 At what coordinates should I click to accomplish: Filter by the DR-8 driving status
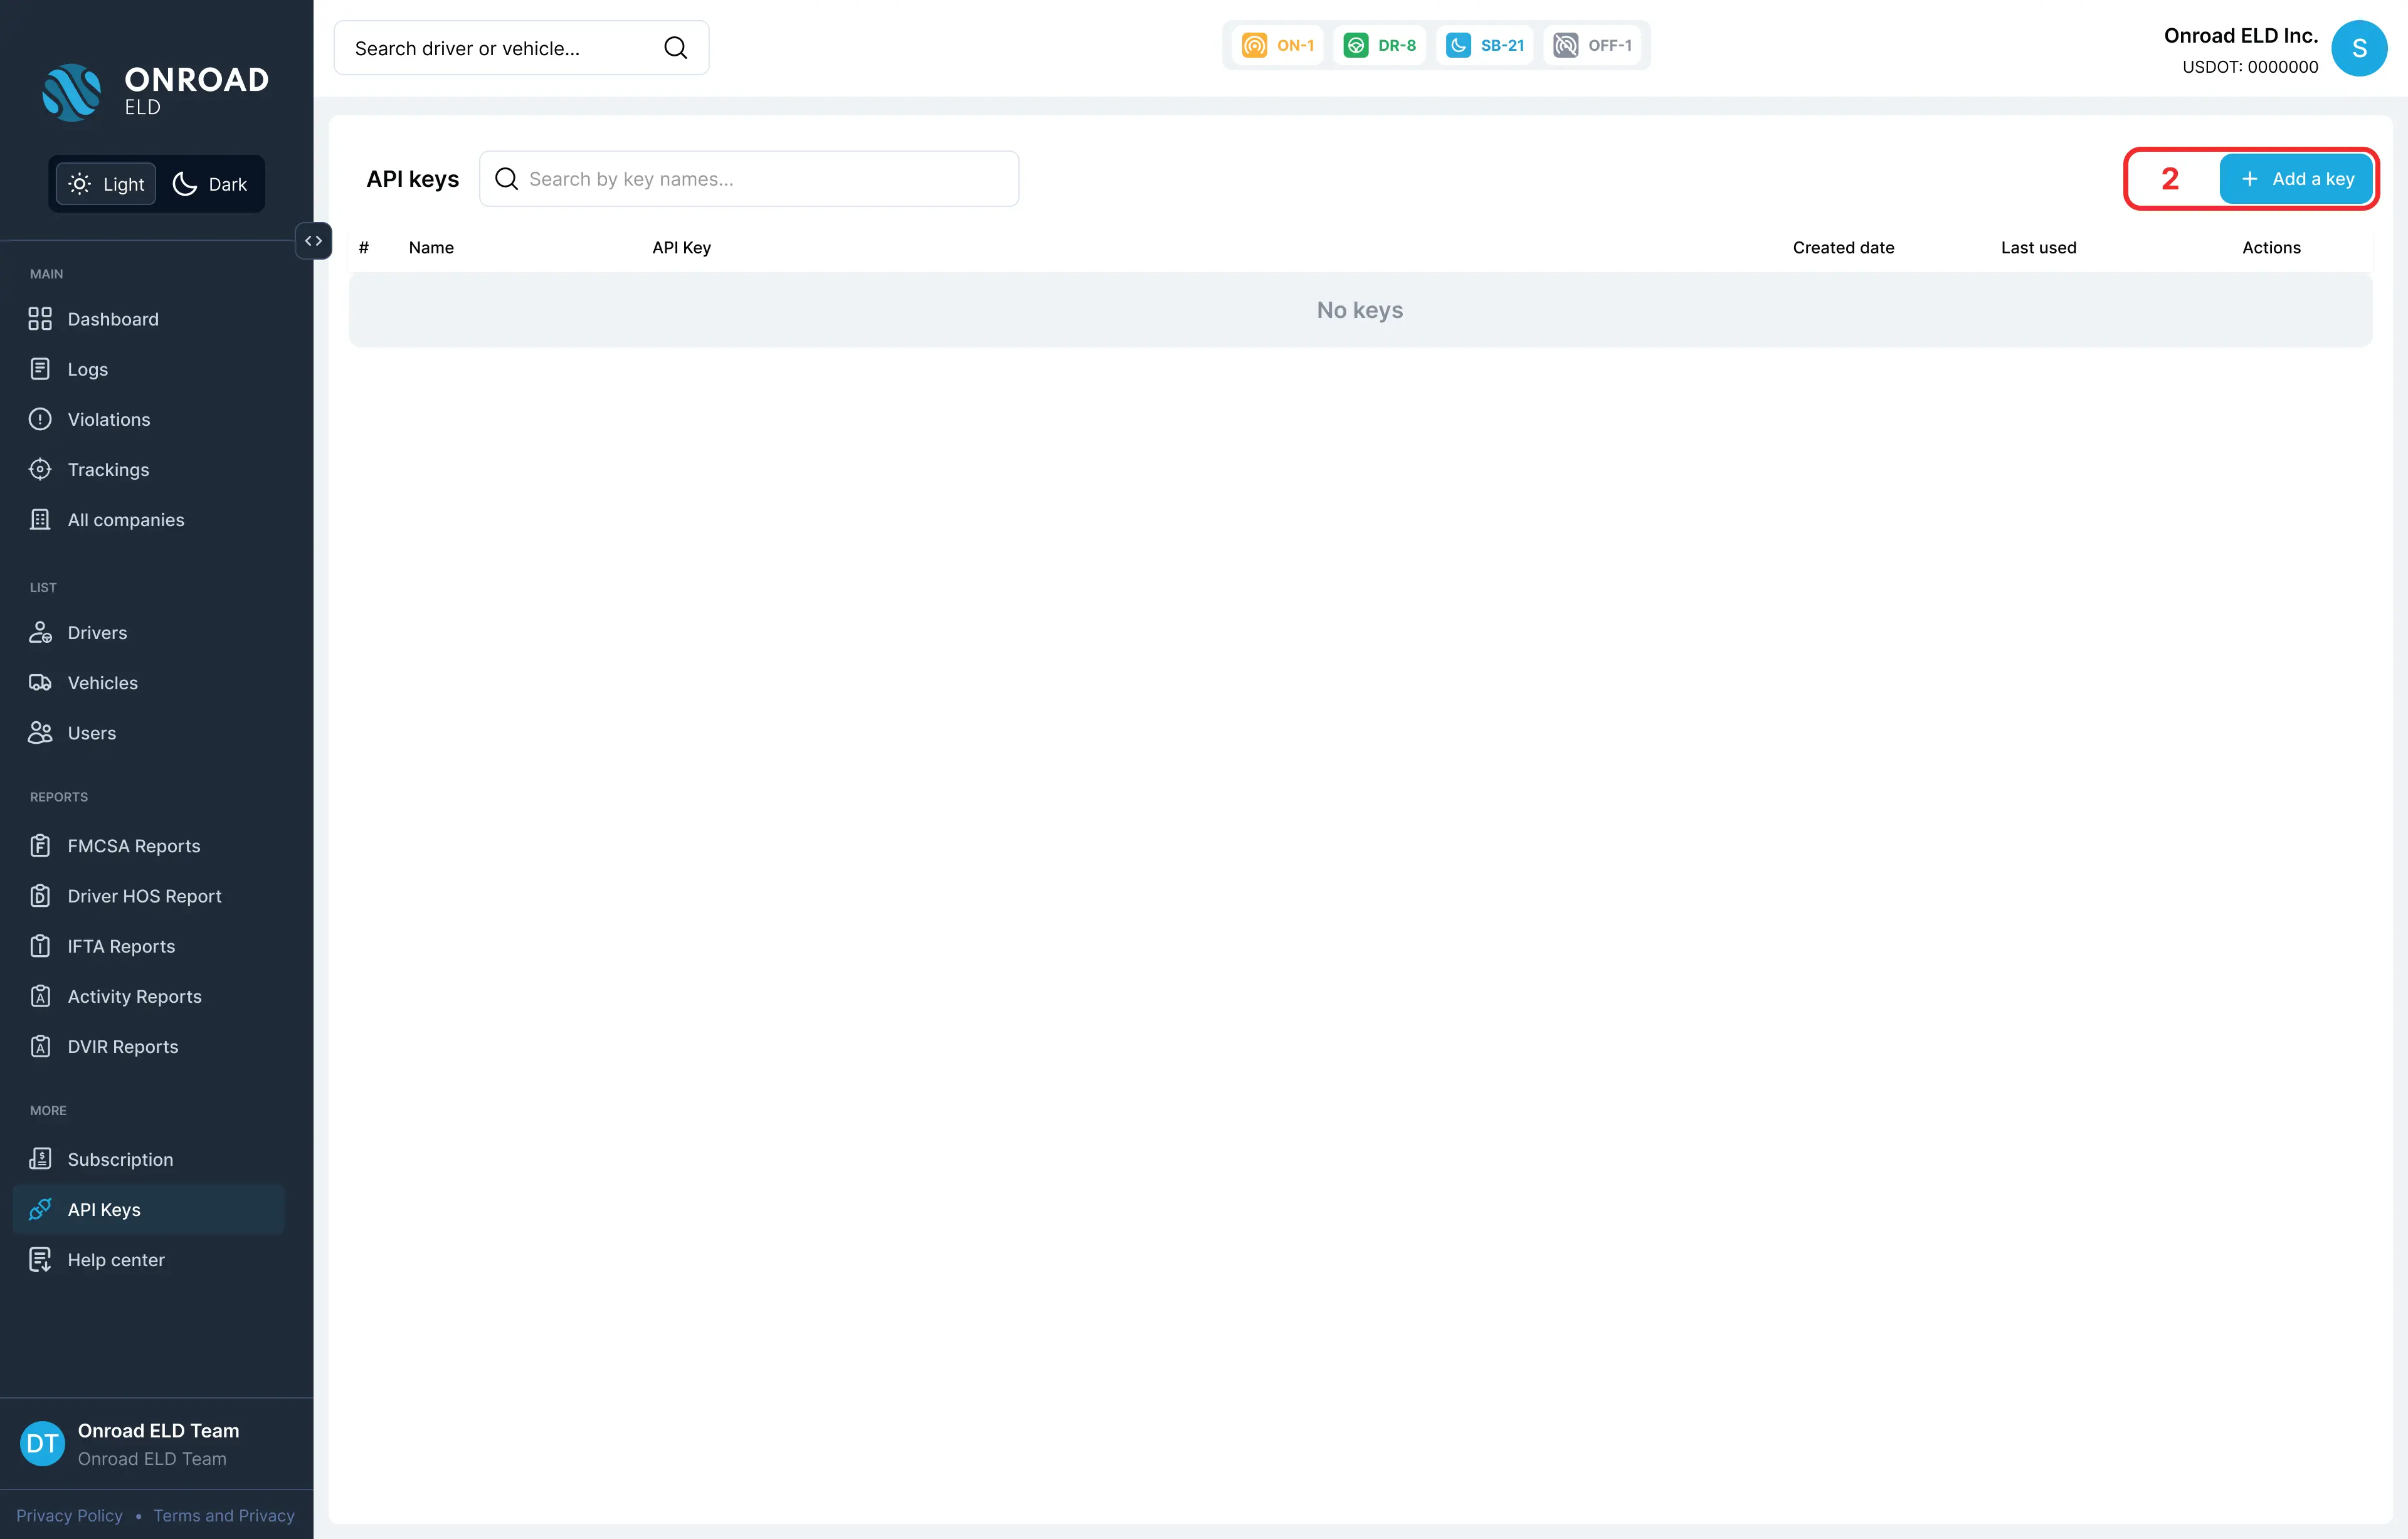tap(1380, 45)
